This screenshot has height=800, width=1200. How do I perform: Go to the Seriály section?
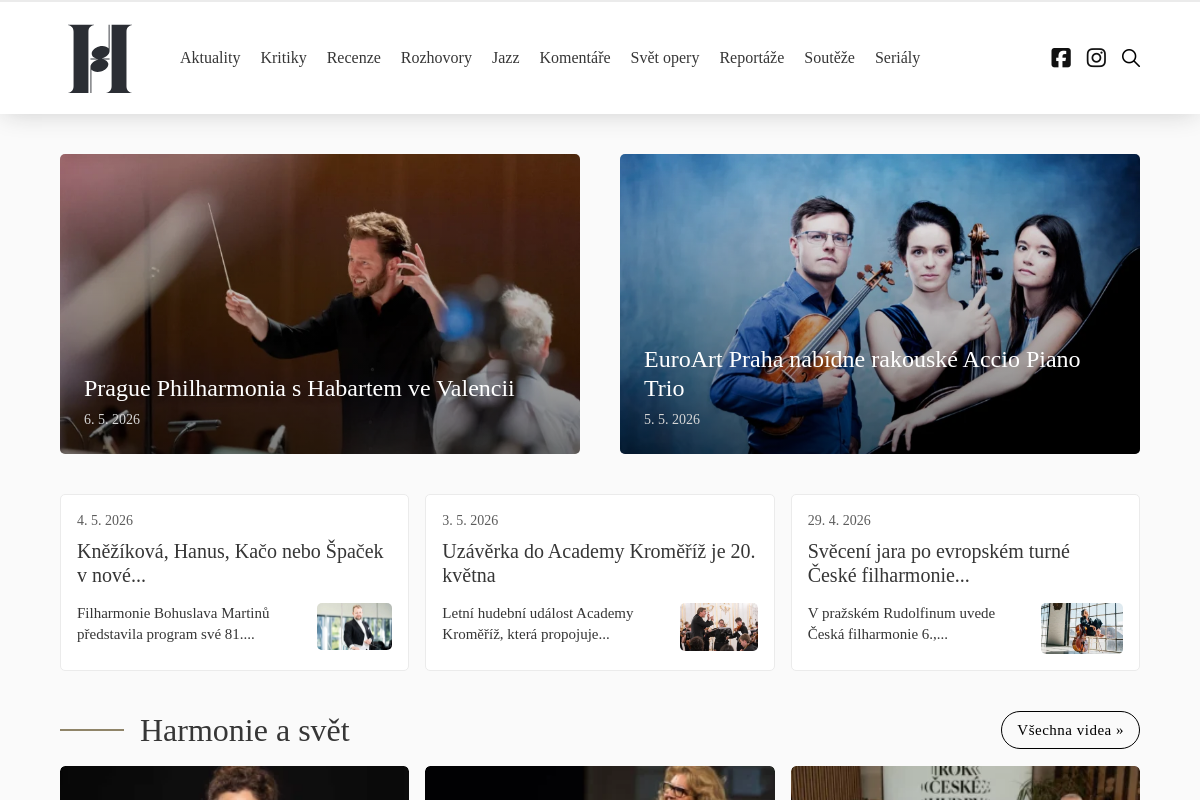[897, 58]
